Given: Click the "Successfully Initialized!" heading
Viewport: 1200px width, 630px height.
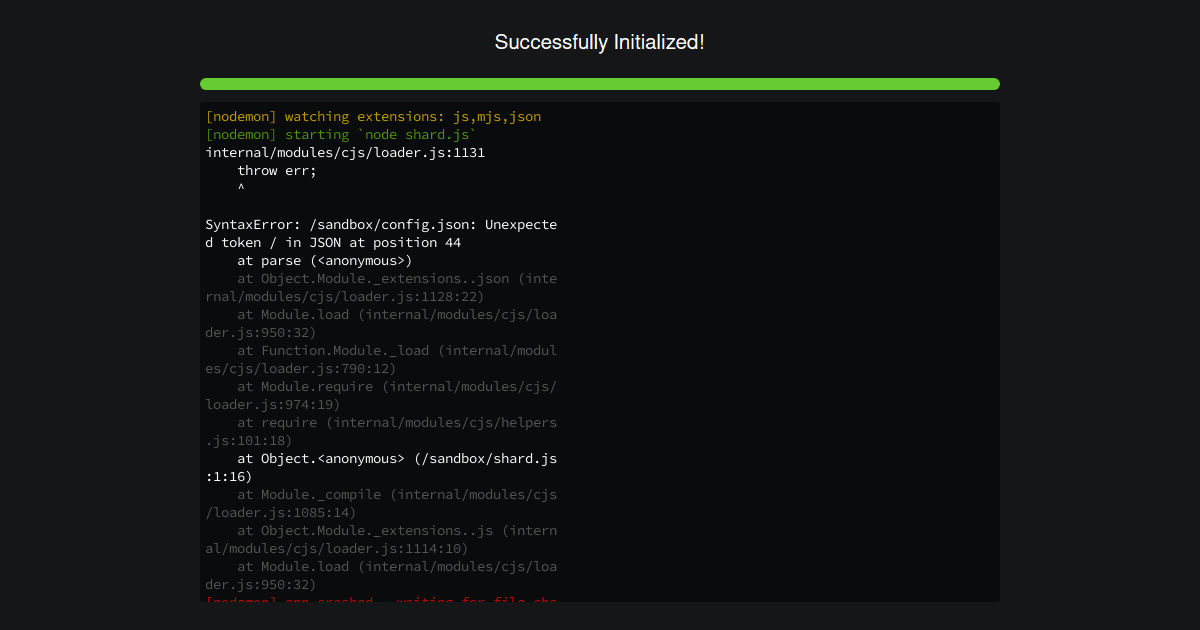Looking at the screenshot, I should coord(600,42).
